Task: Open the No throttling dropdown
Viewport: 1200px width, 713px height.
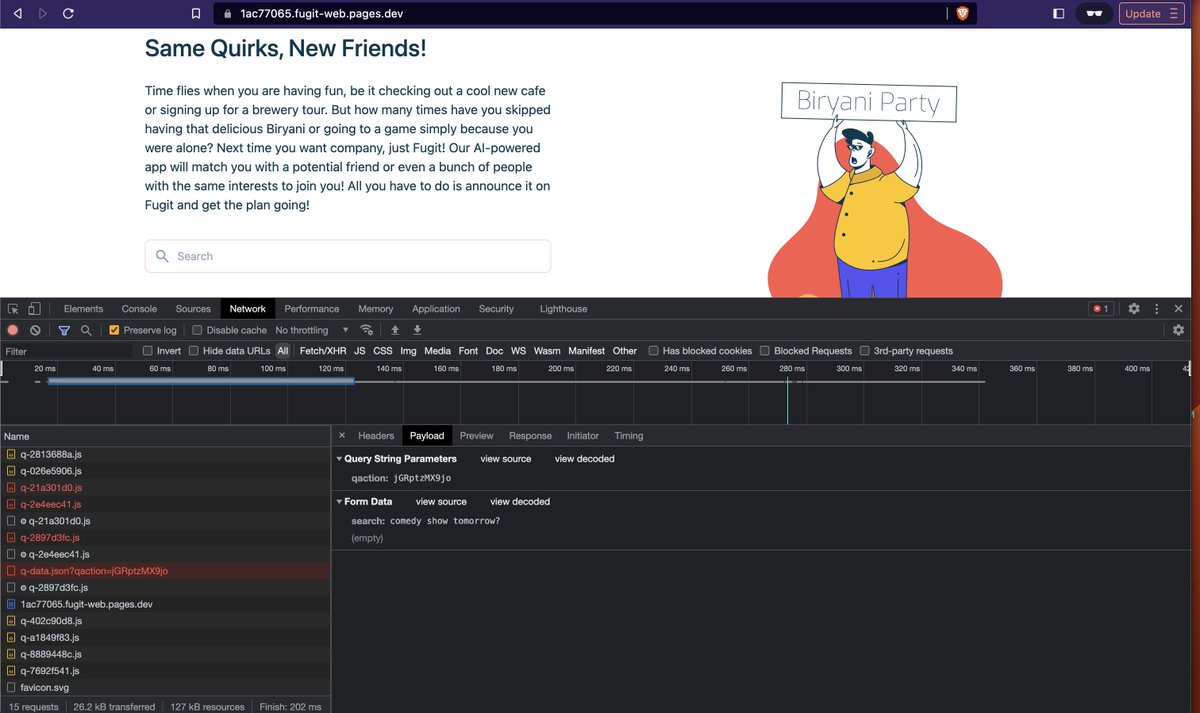Action: click(312, 330)
